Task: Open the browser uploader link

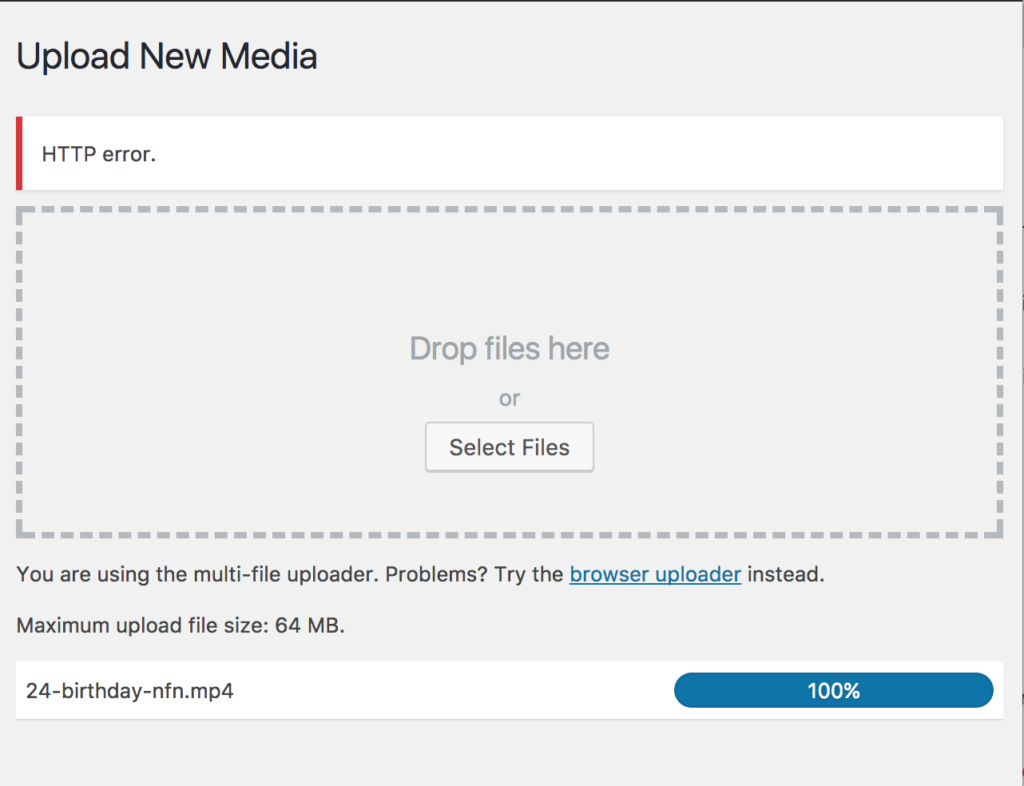Action: [655, 574]
